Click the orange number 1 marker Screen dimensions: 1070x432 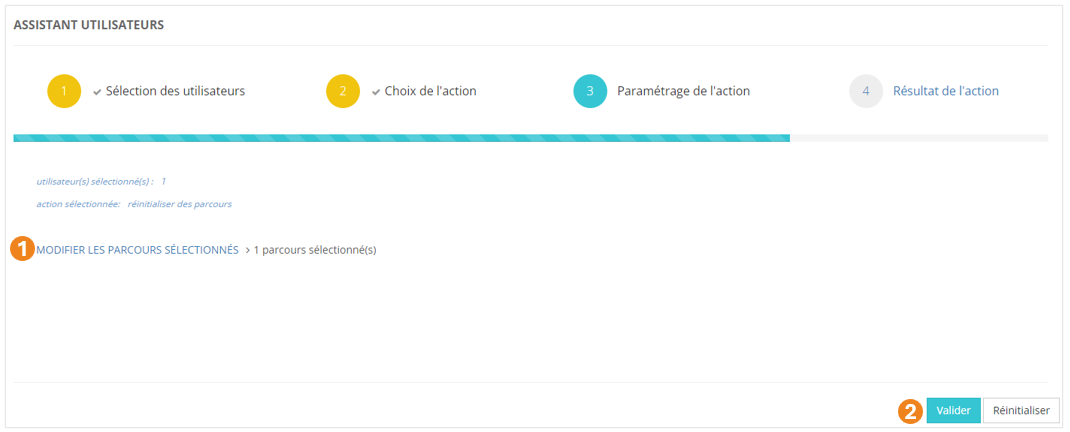coord(22,250)
